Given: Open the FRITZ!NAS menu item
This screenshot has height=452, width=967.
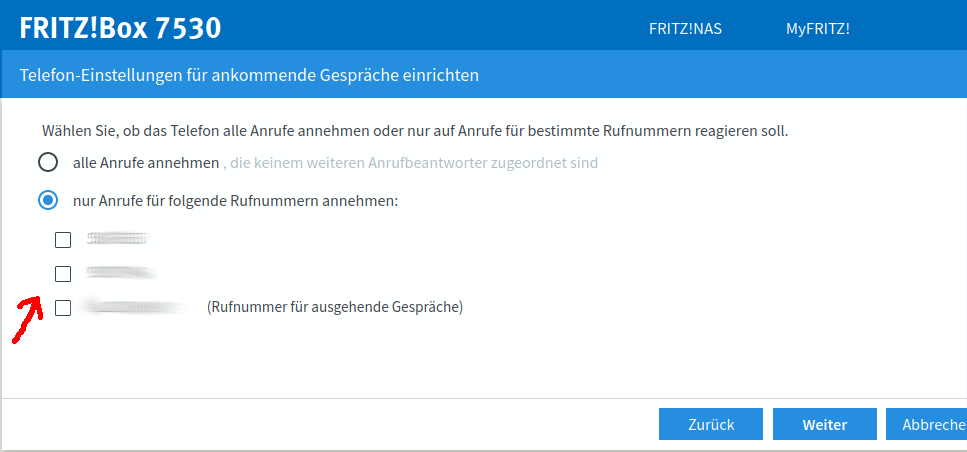Looking at the screenshot, I should 685,29.
